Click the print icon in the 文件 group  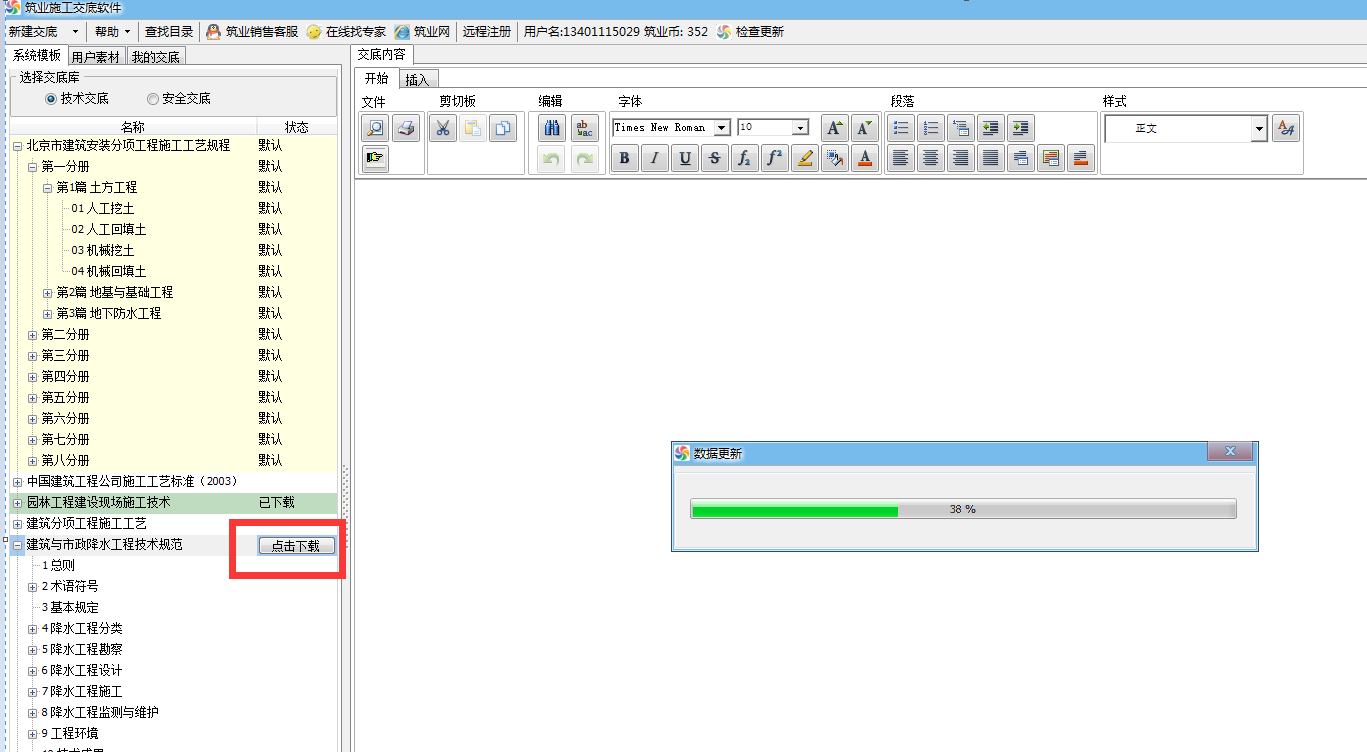[406, 128]
